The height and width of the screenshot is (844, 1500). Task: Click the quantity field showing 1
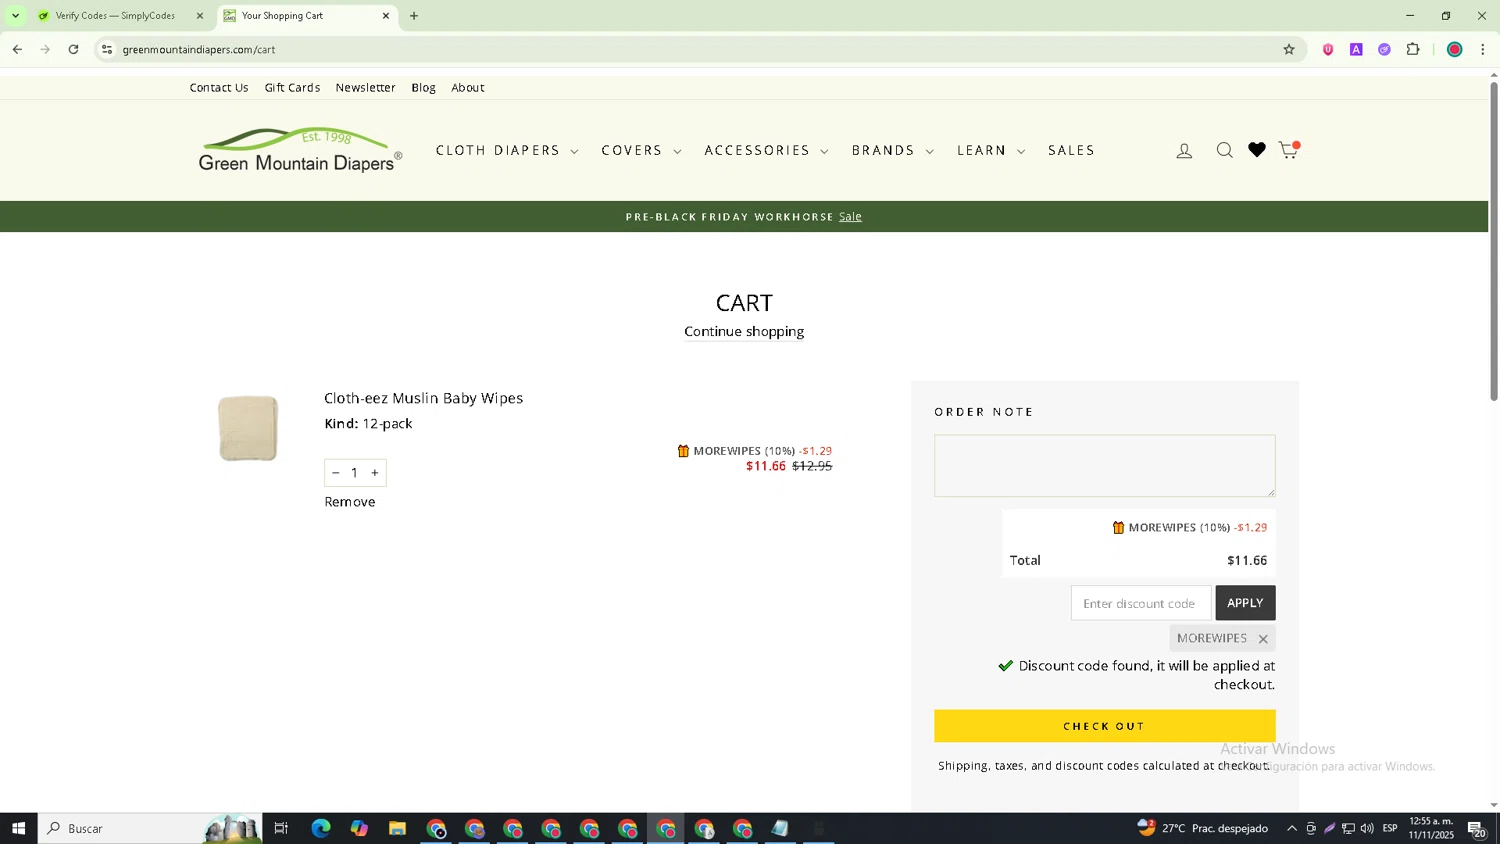tap(355, 473)
